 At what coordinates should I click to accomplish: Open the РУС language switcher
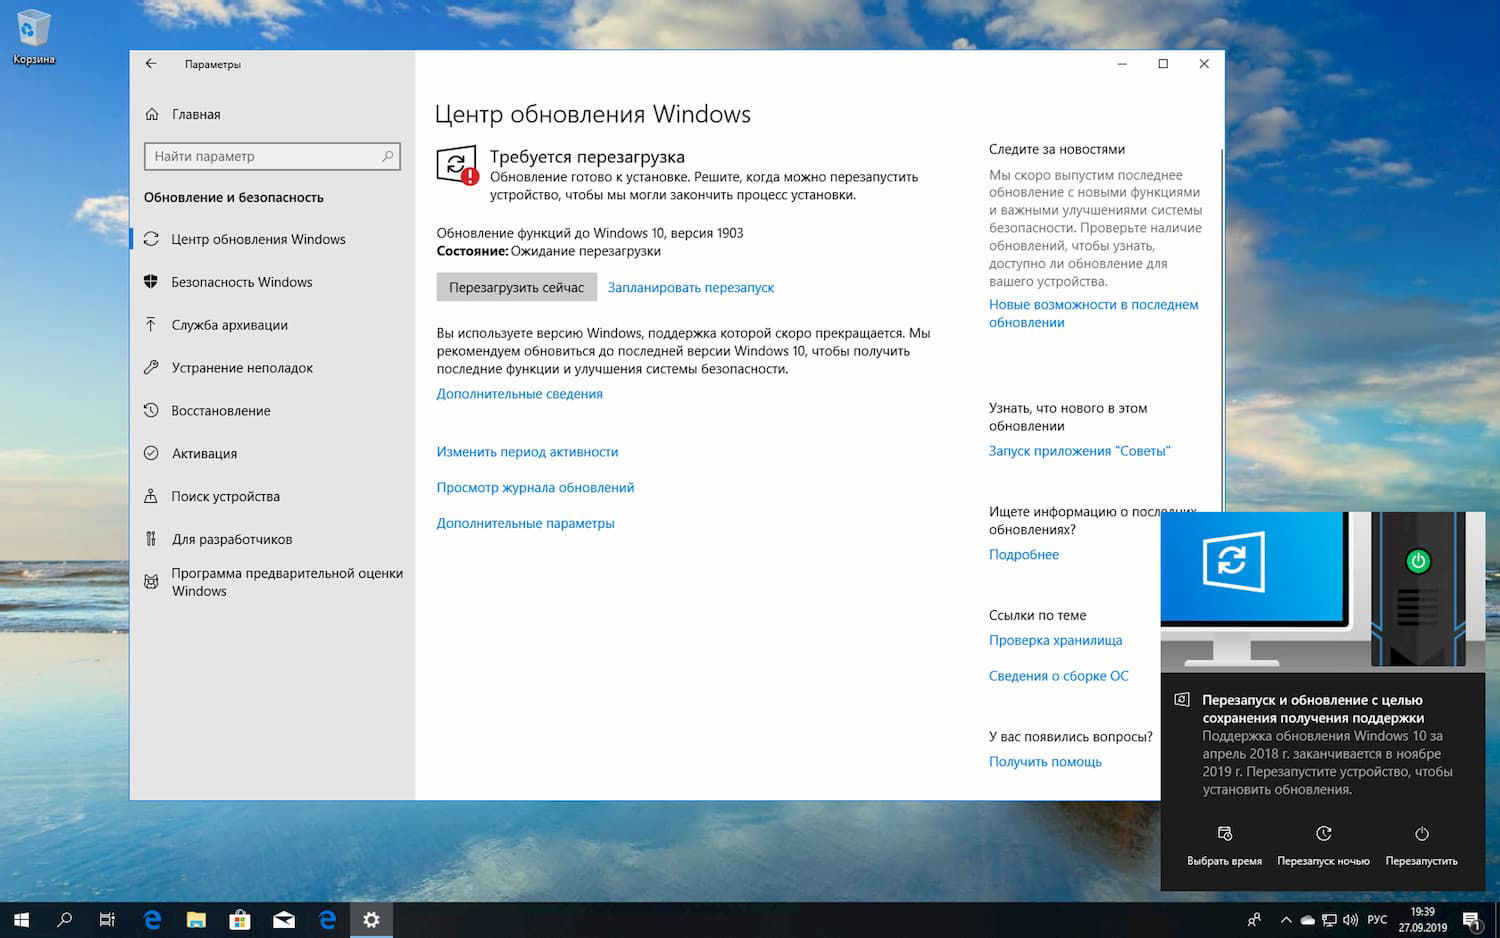pyautogui.click(x=1376, y=918)
